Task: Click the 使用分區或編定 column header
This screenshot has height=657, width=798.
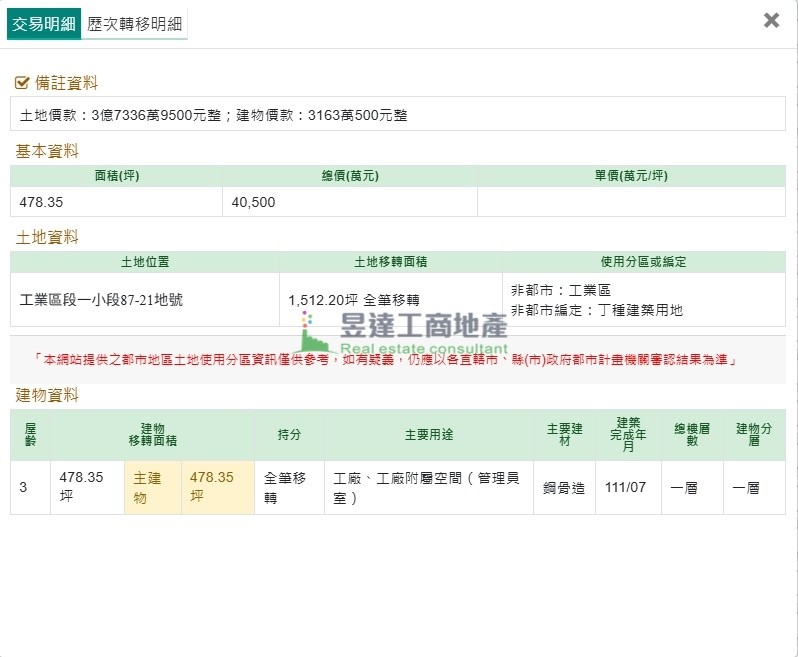Action: [643, 262]
